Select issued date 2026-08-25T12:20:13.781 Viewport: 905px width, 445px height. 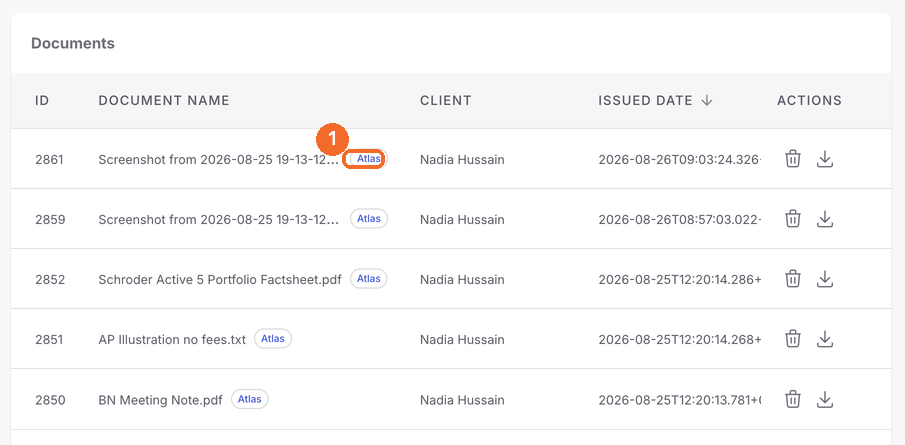pyautogui.click(x=679, y=399)
